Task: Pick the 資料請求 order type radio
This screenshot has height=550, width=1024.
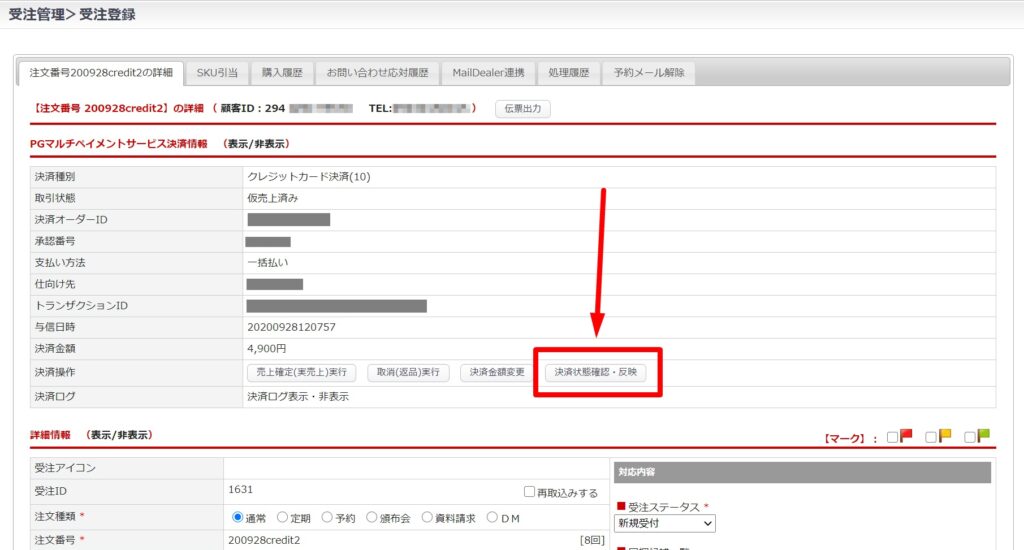Action: pos(427,517)
